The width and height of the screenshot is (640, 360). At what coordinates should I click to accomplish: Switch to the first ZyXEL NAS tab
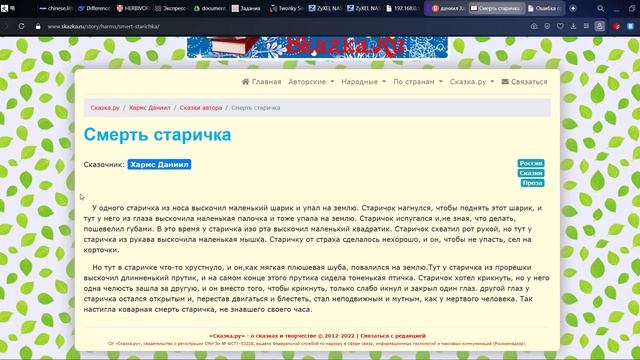click(x=324, y=8)
